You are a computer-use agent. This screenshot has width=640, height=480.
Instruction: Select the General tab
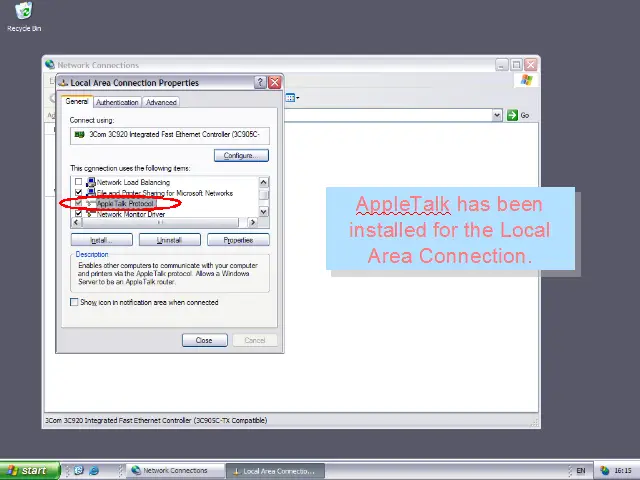click(x=77, y=101)
